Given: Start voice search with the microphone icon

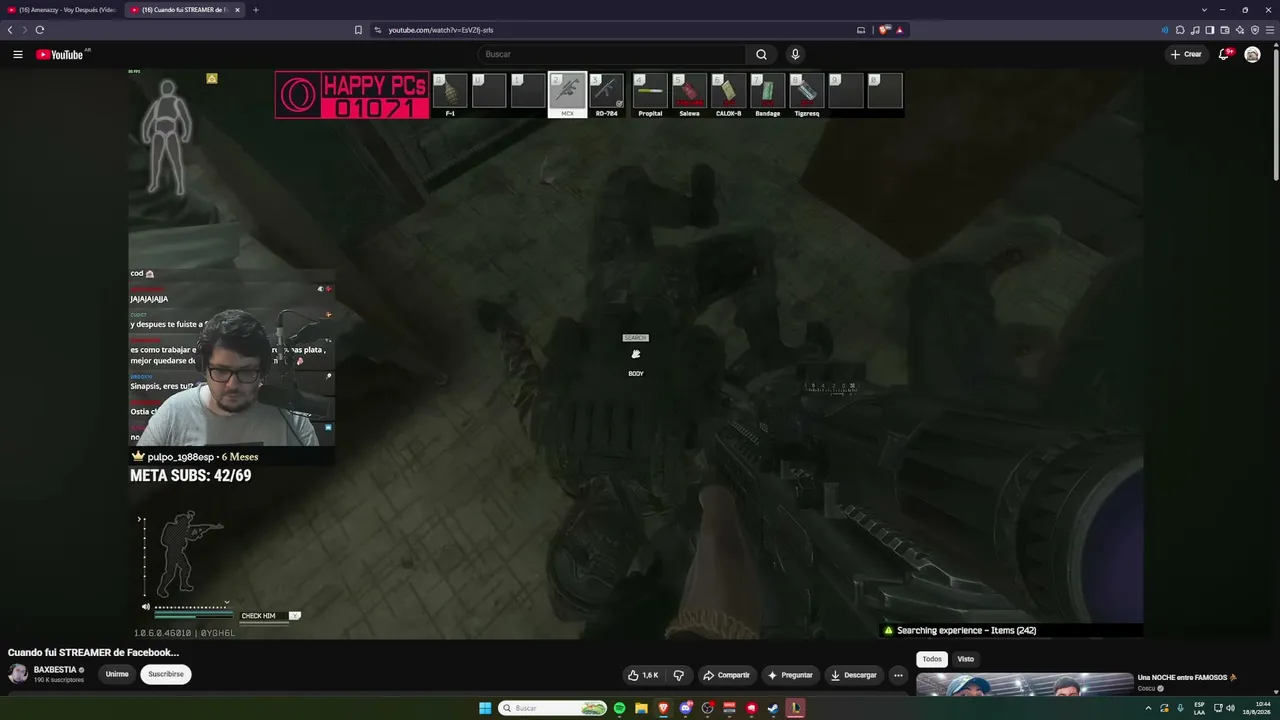Looking at the screenshot, I should (795, 54).
